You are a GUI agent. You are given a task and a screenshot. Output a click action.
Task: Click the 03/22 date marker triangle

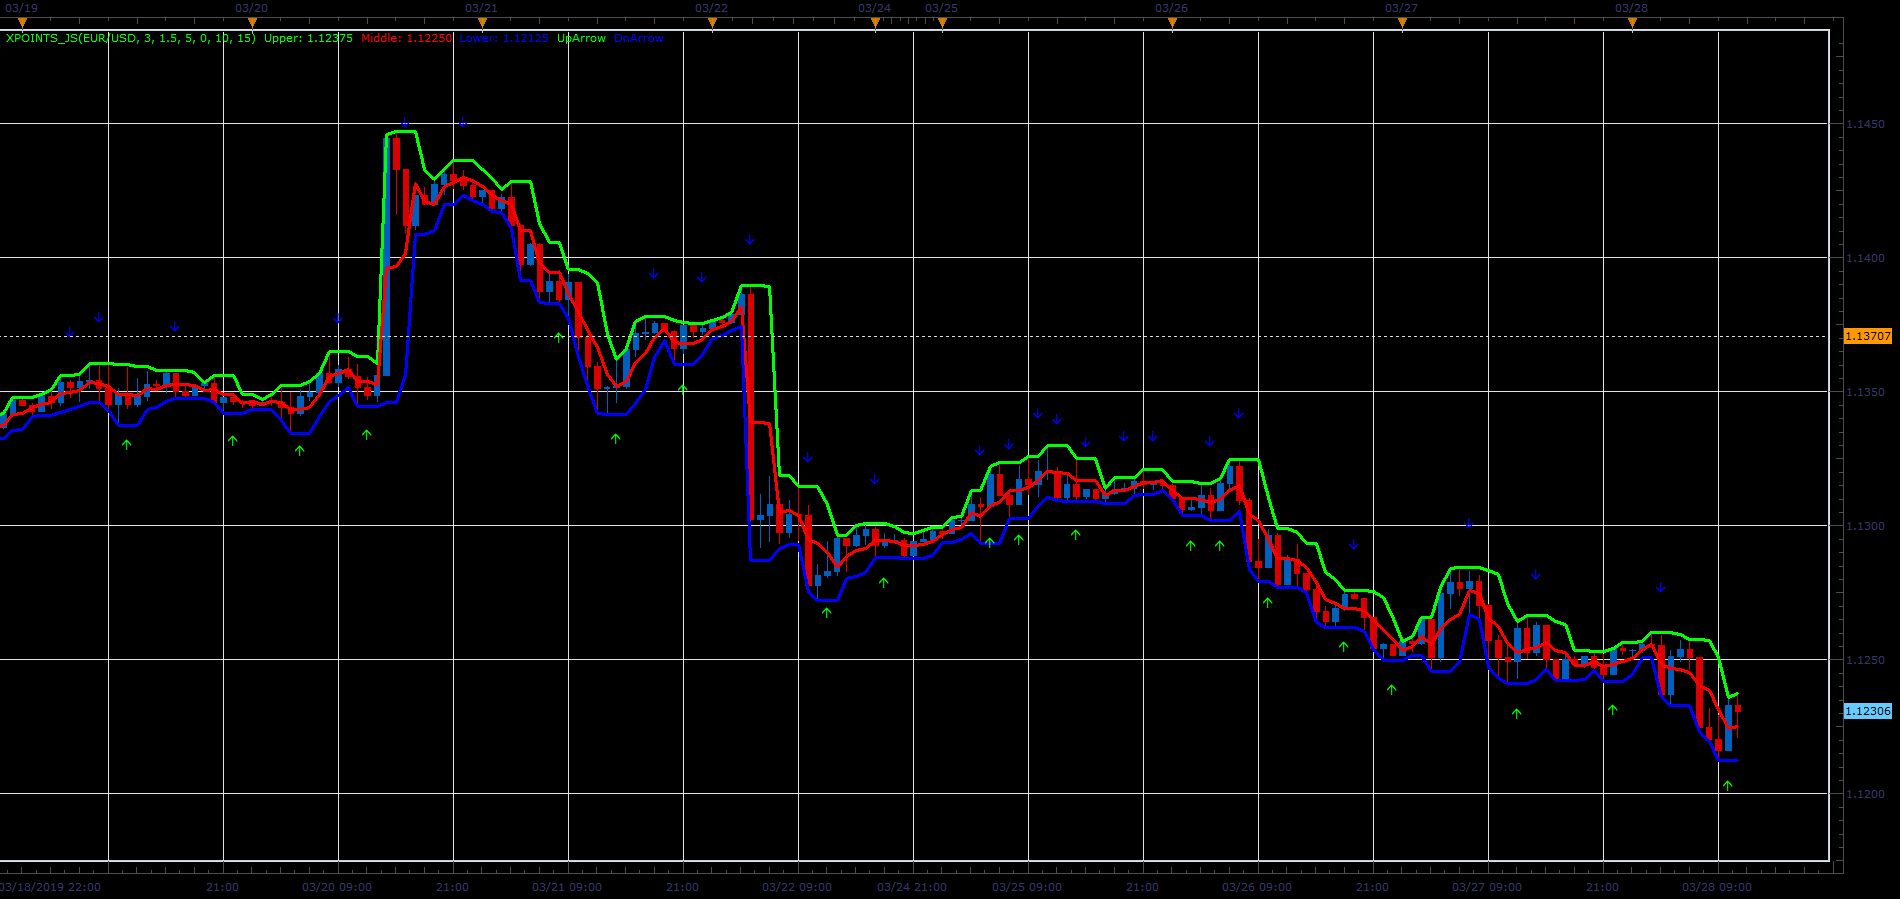[712, 23]
